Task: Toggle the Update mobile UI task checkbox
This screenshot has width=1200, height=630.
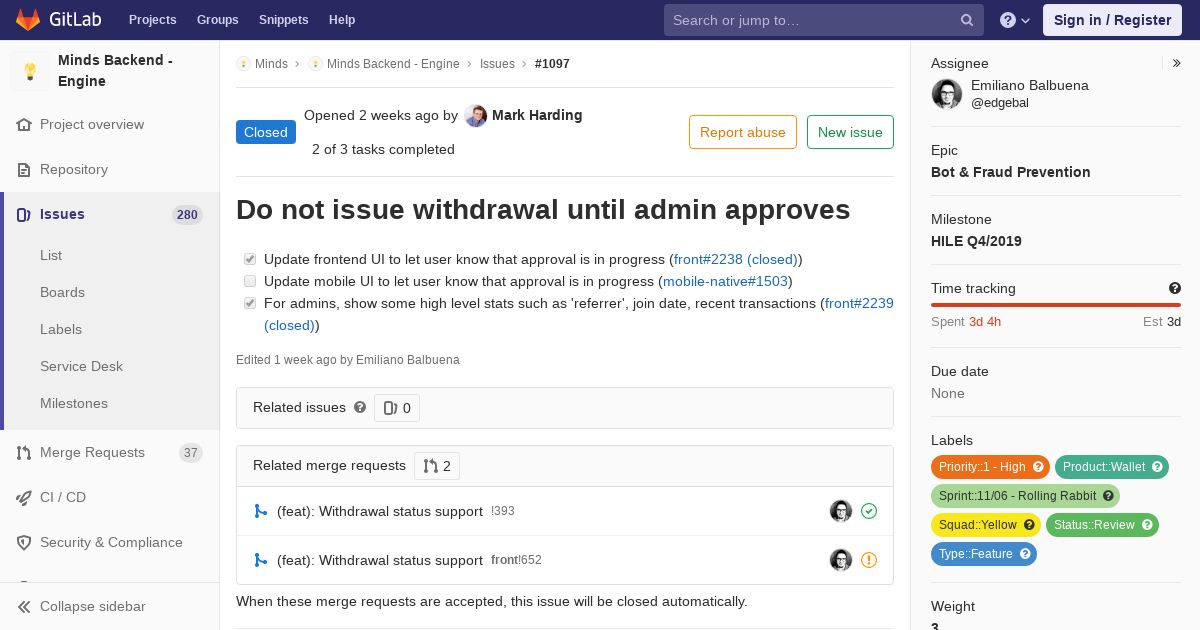Action: coord(250,281)
